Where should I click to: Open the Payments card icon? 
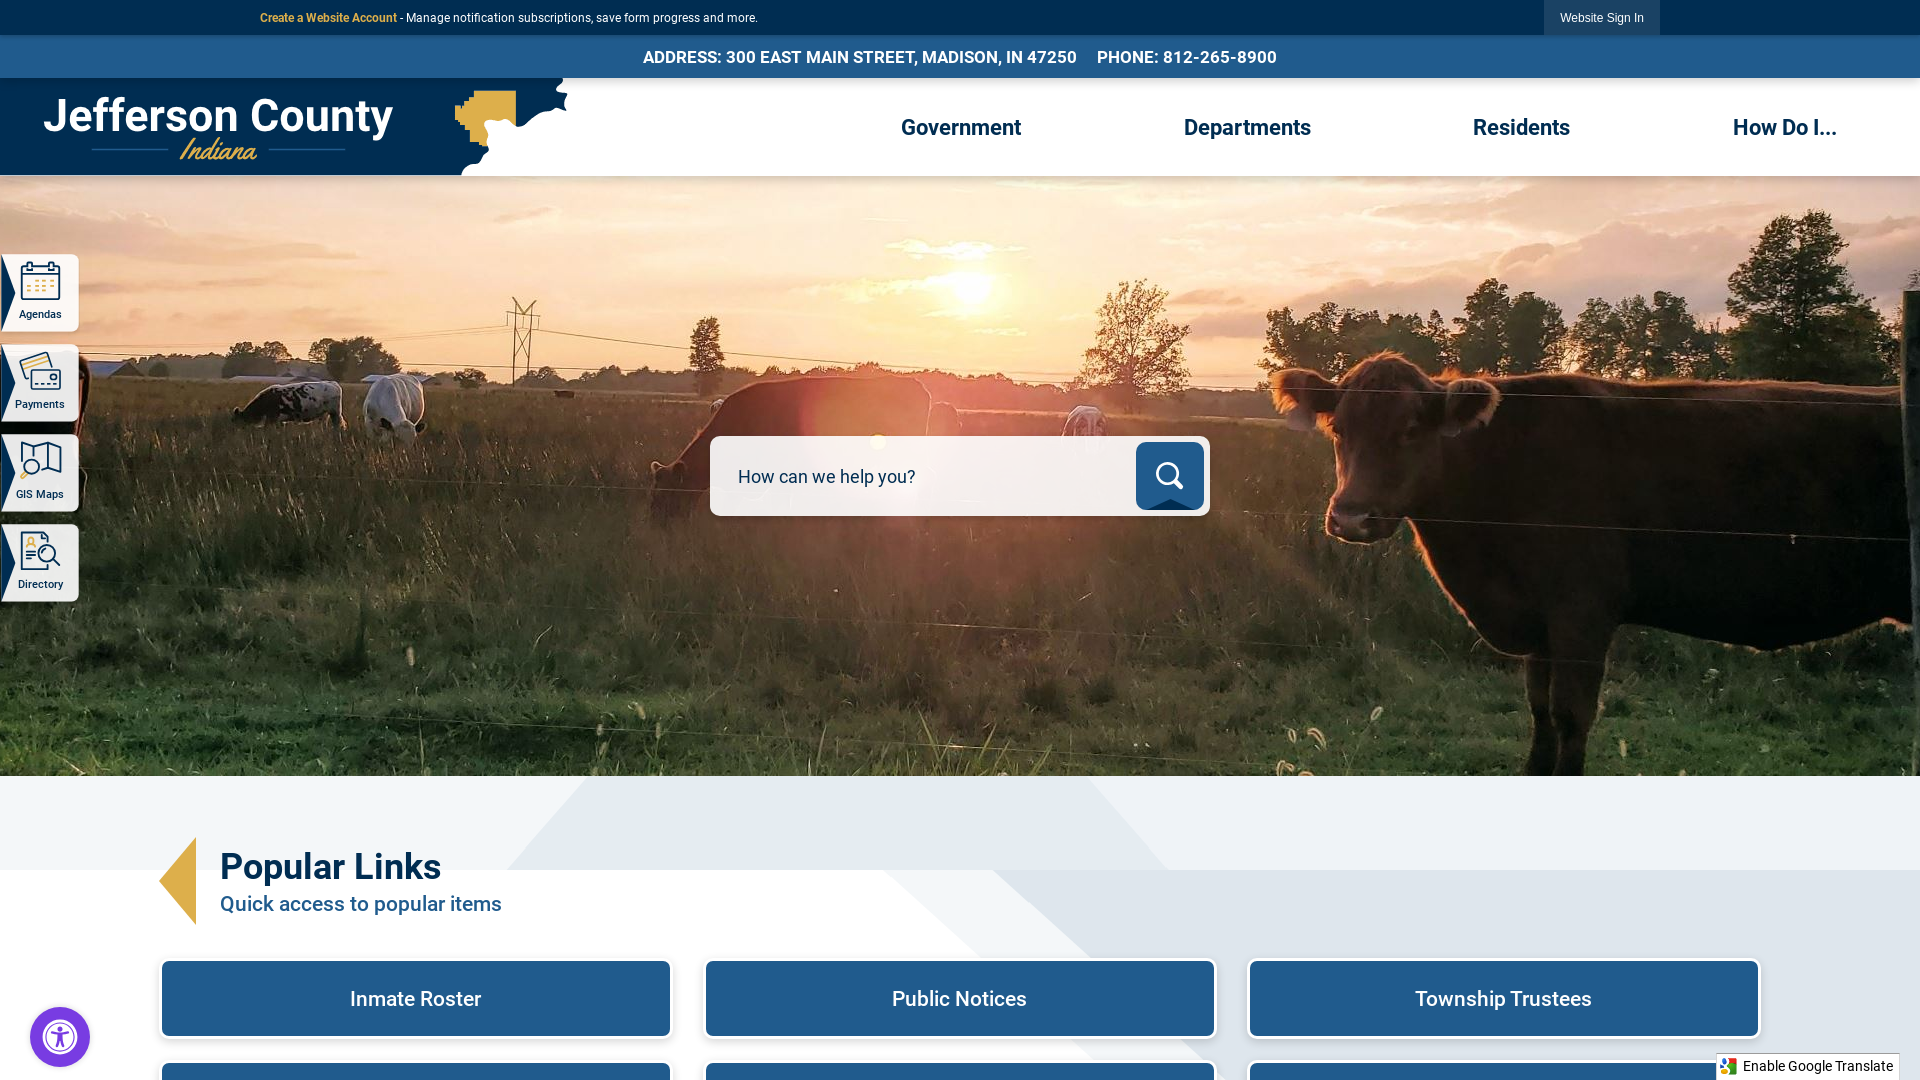(x=40, y=382)
